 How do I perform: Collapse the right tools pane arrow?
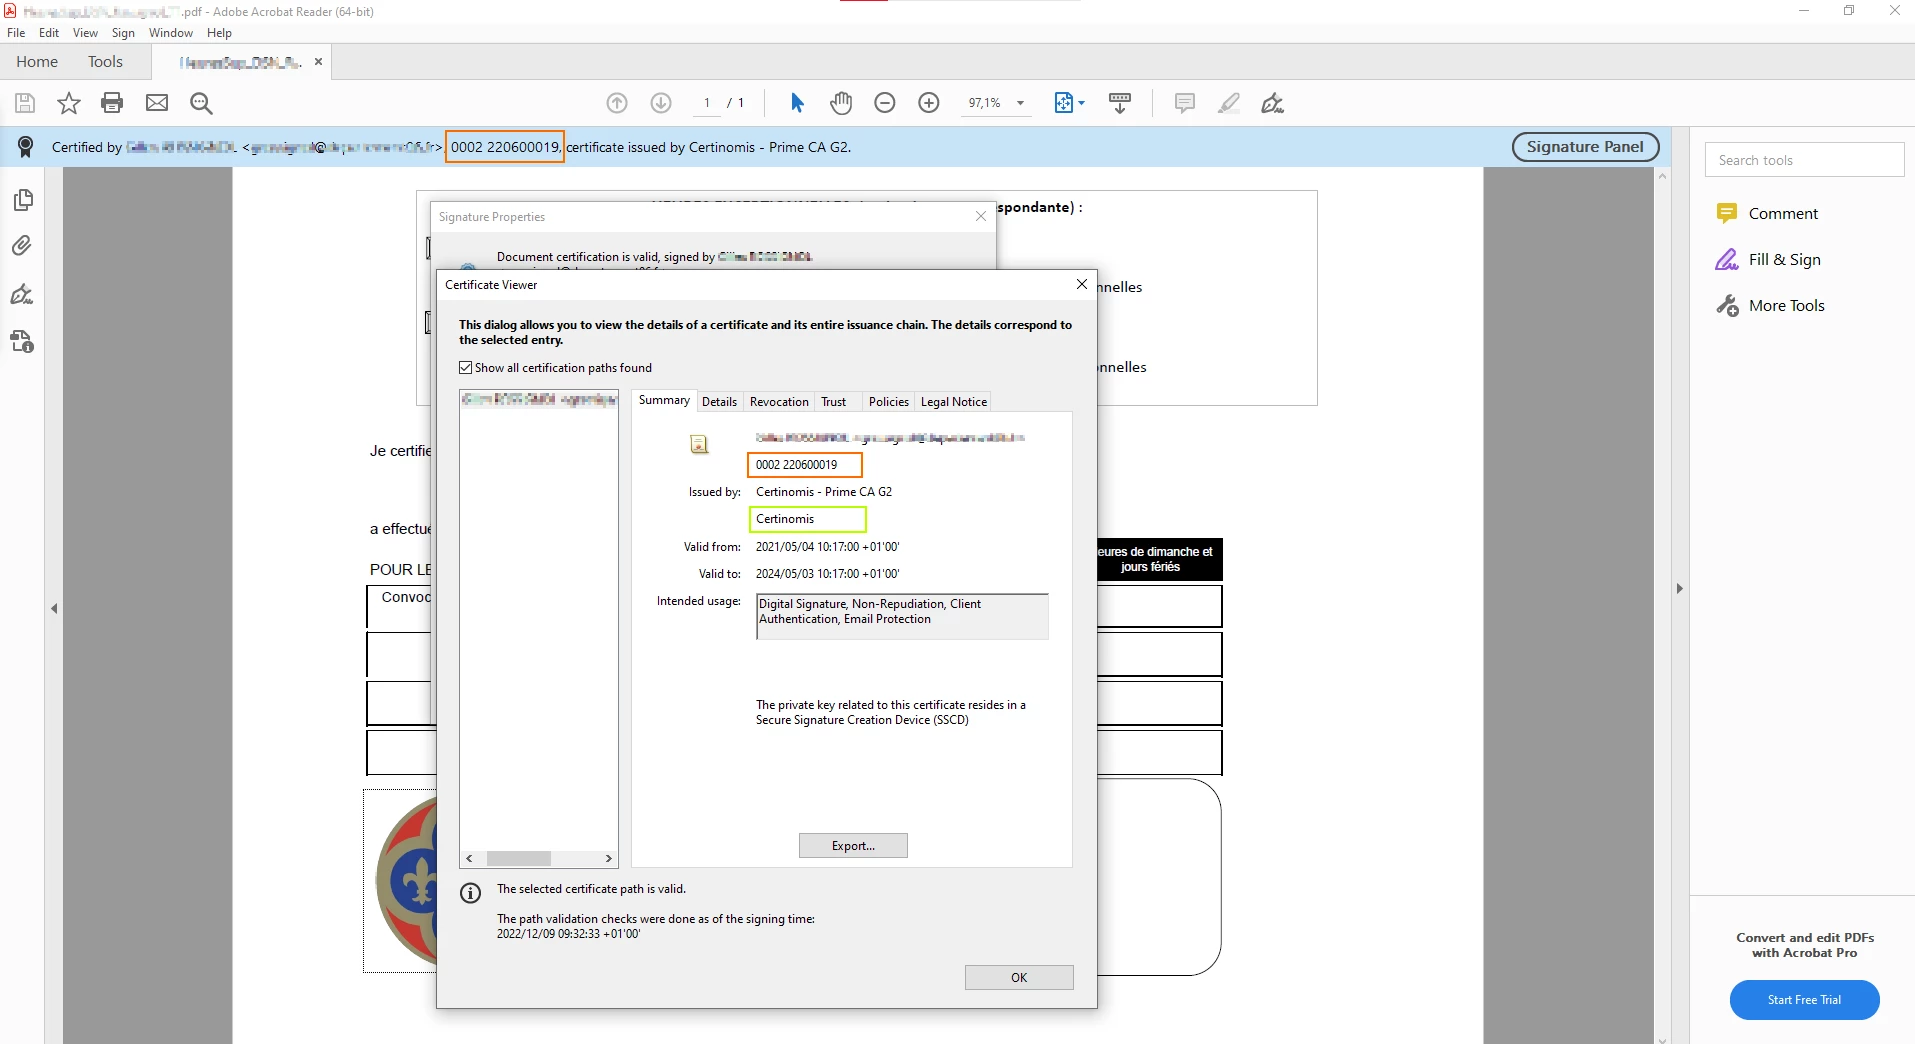point(1680,589)
